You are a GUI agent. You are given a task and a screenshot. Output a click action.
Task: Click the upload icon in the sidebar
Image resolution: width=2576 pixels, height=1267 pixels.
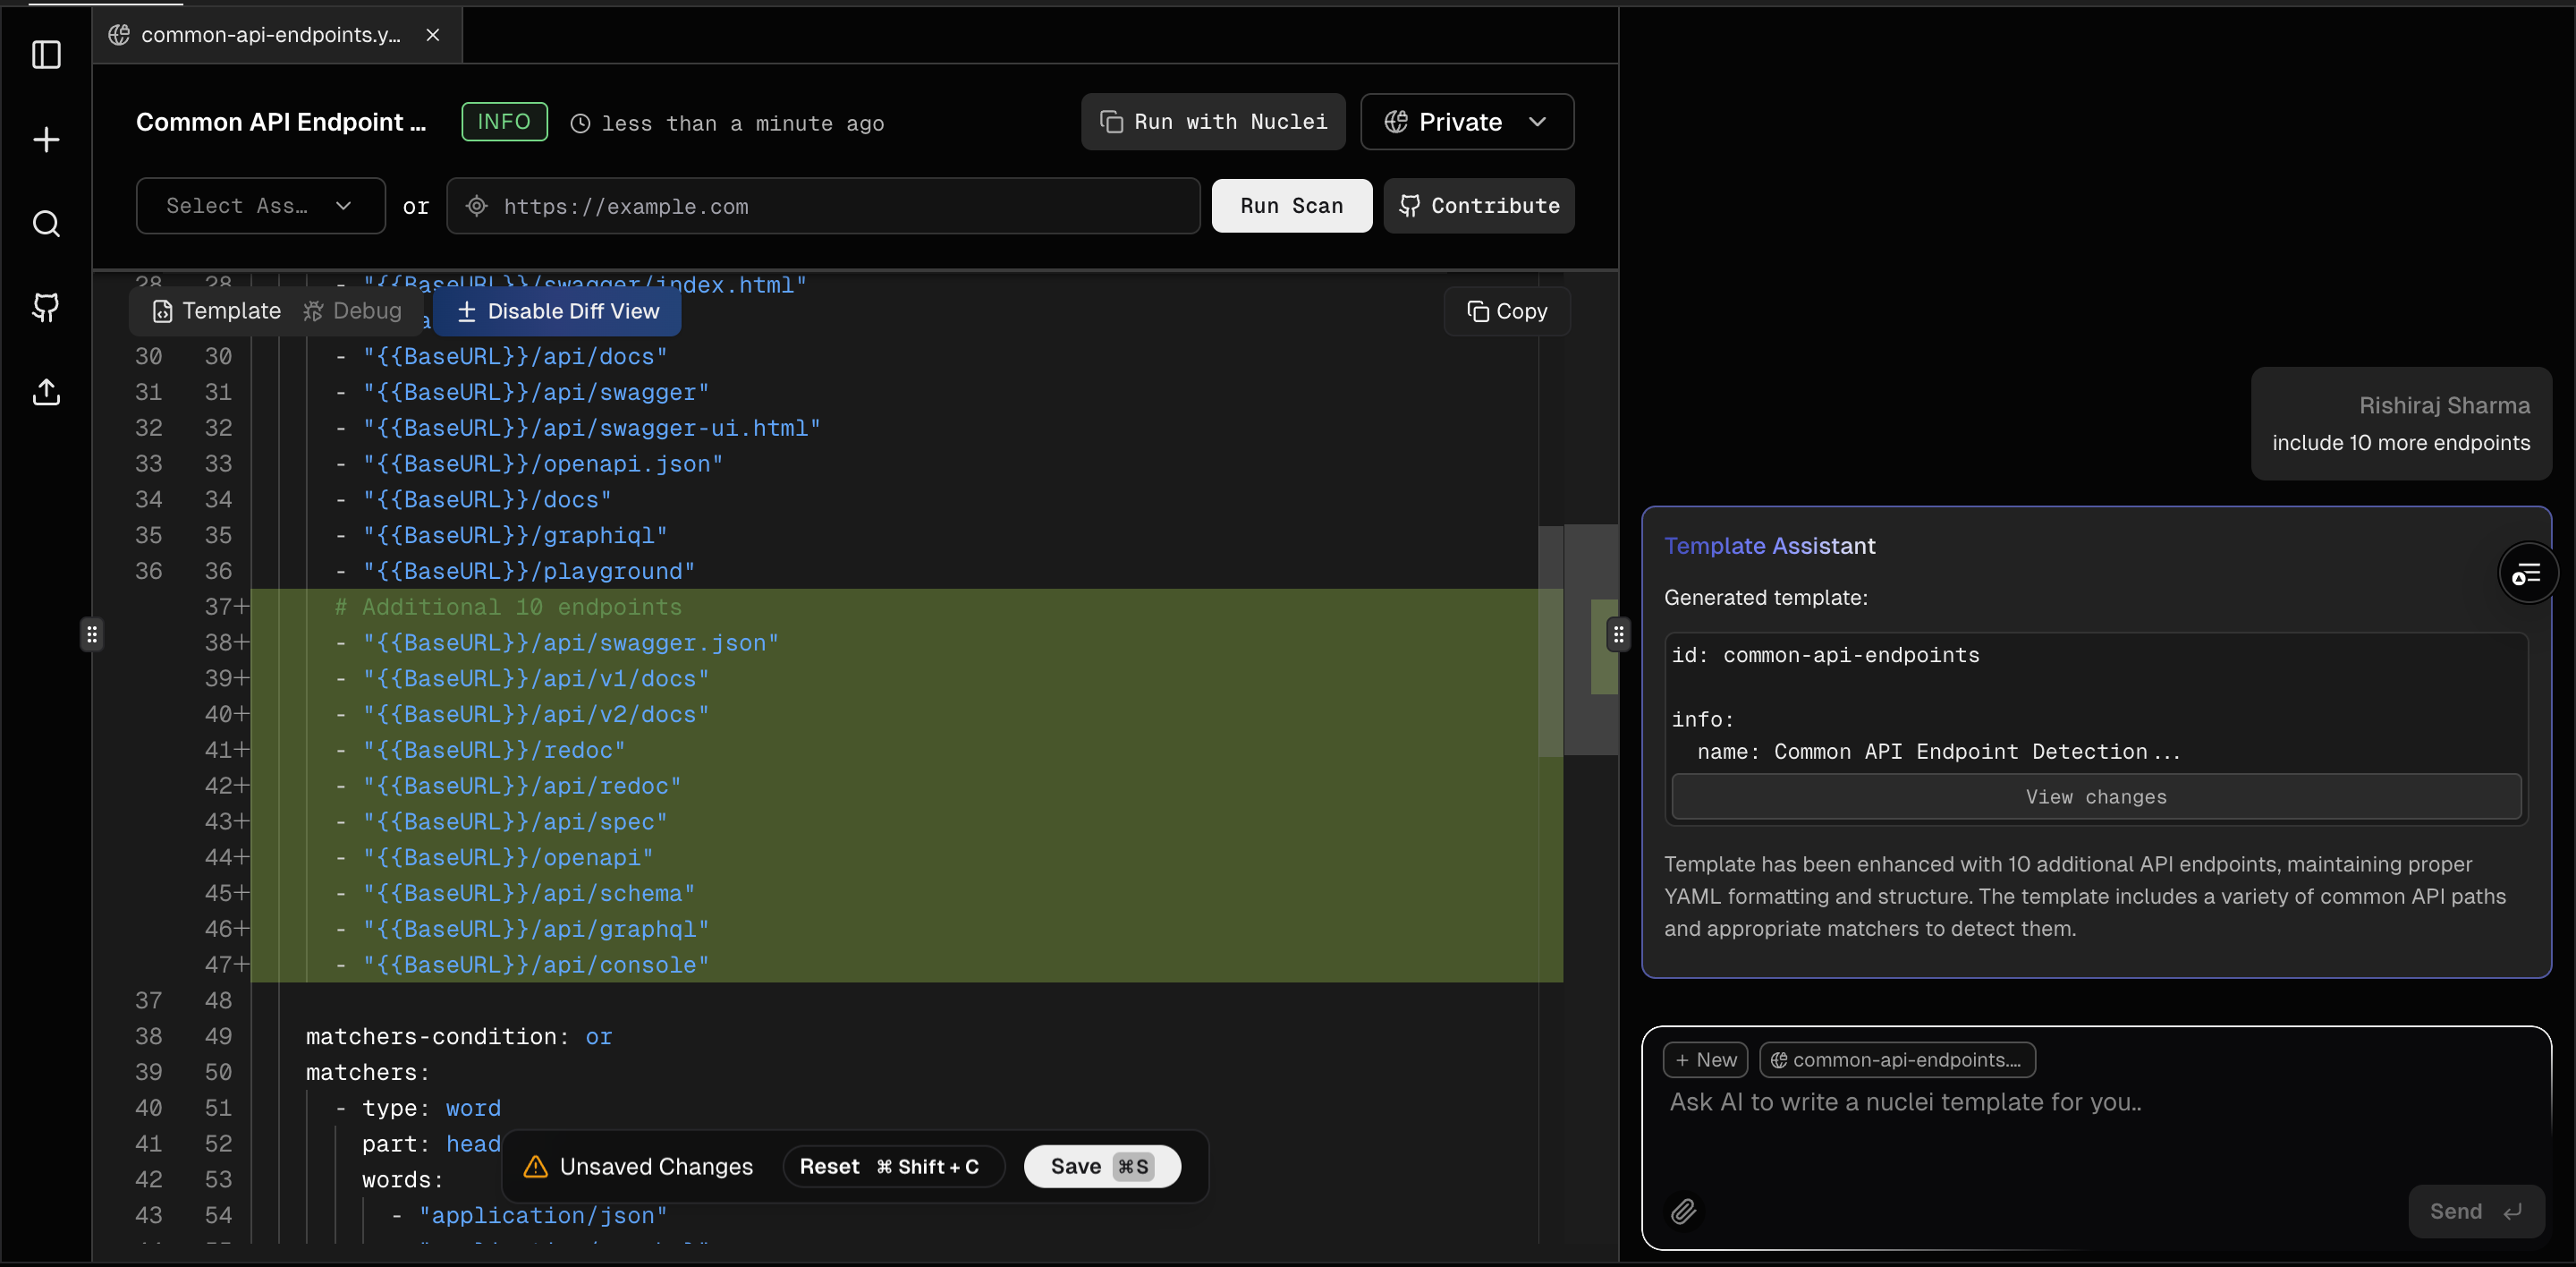[46, 391]
